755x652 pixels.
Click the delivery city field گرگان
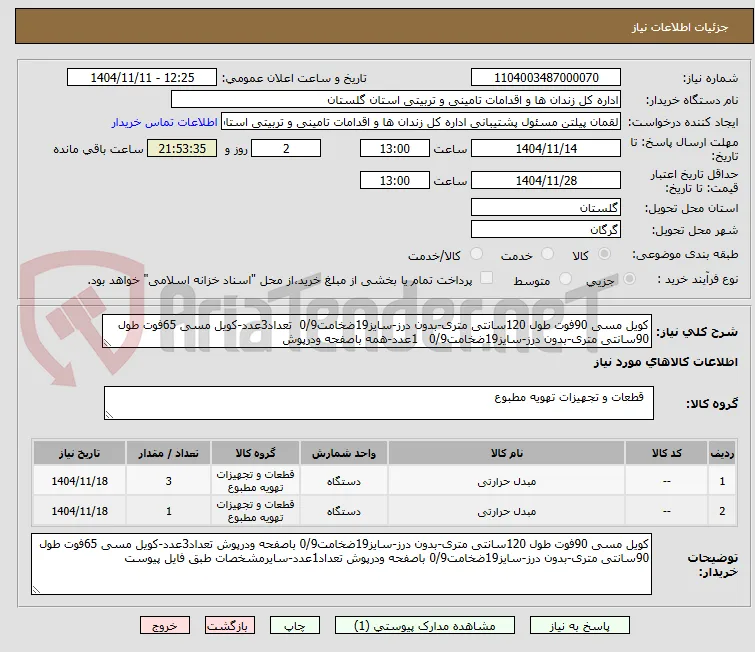pos(546,230)
